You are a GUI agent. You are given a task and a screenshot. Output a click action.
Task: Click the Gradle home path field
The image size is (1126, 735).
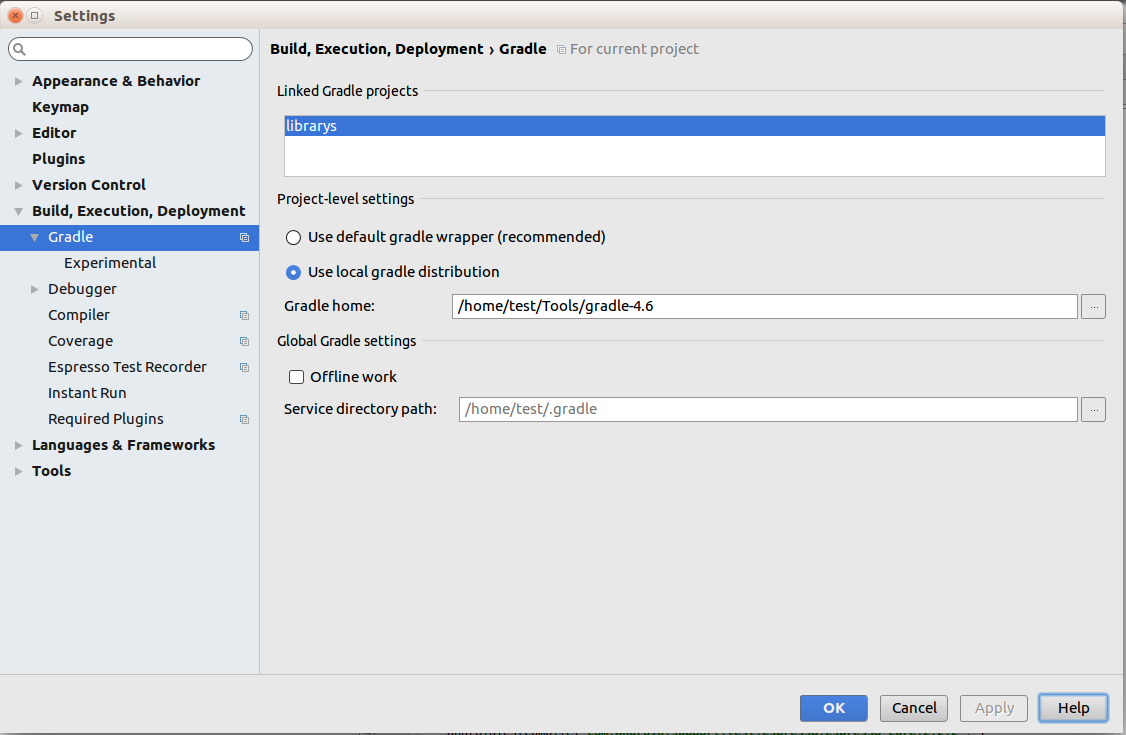point(764,306)
